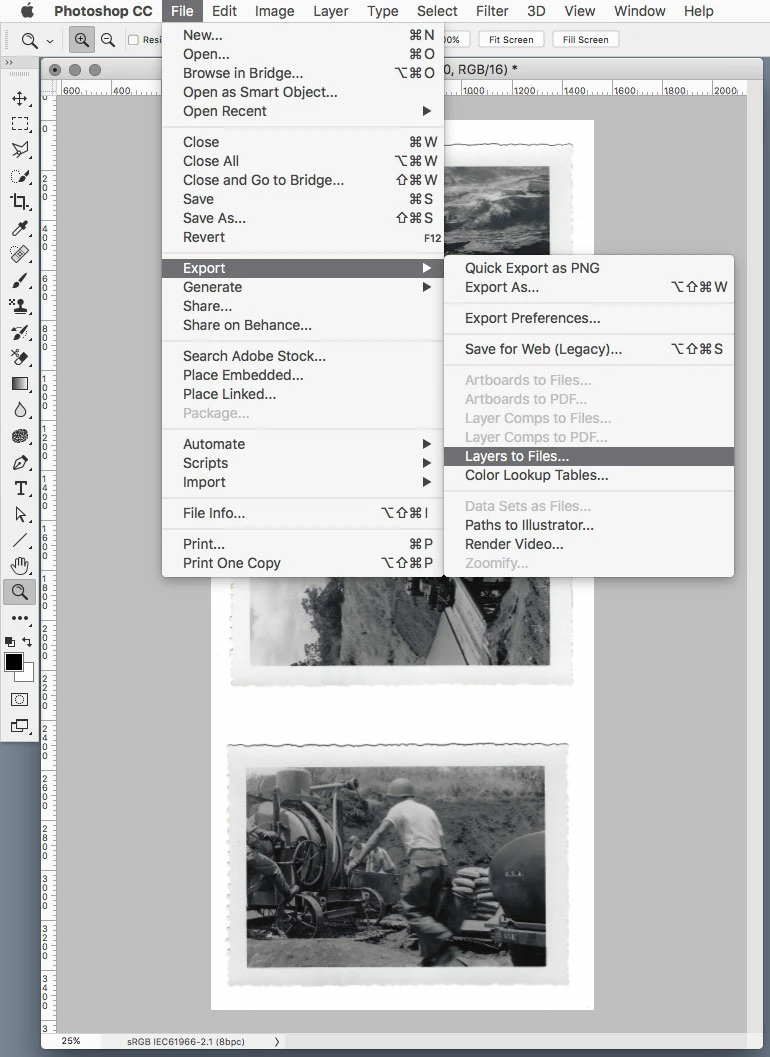Toggle Quick Mask mode
Image resolution: width=770 pixels, height=1057 pixels.
click(20, 700)
